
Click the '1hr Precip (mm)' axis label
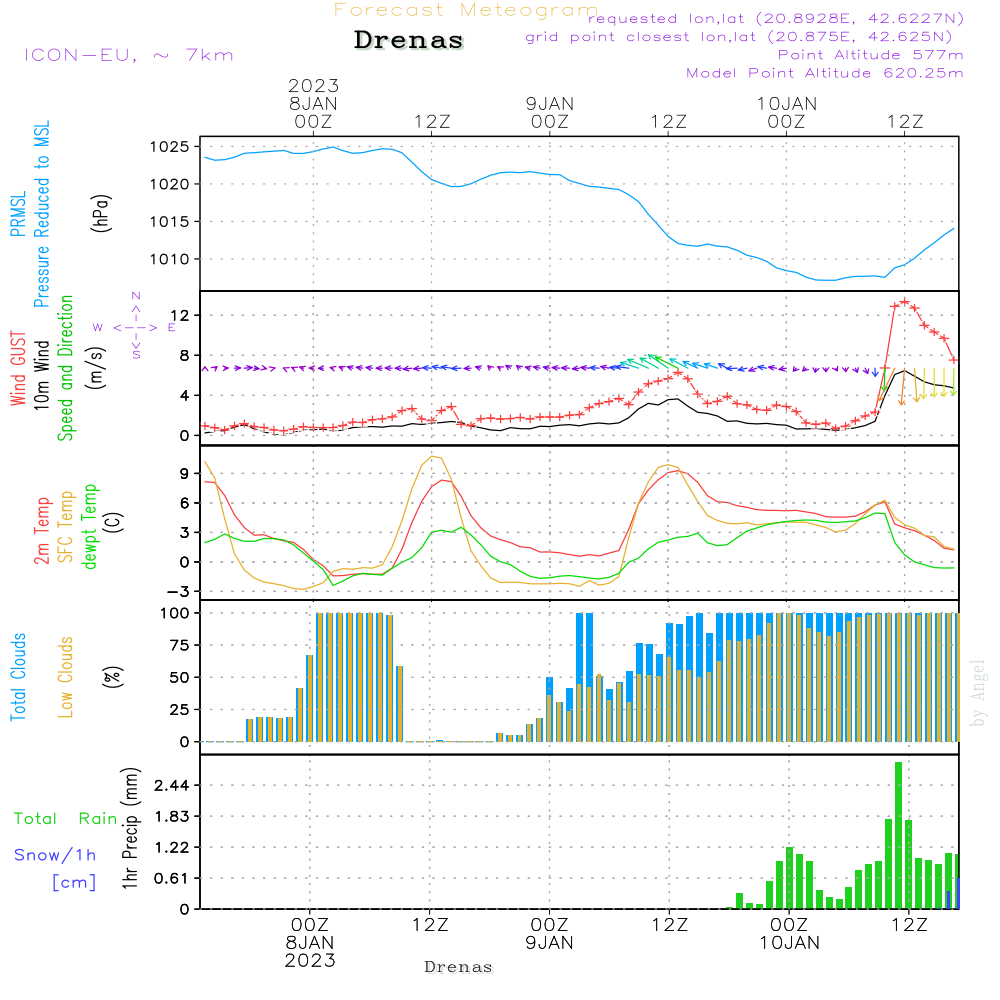[130, 828]
